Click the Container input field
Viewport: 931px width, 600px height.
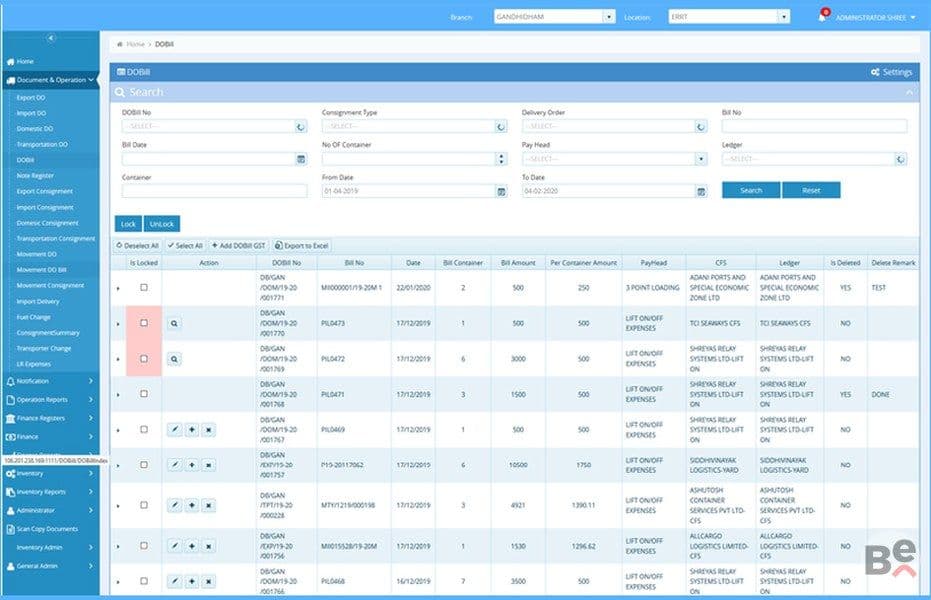(x=214, y=191)
